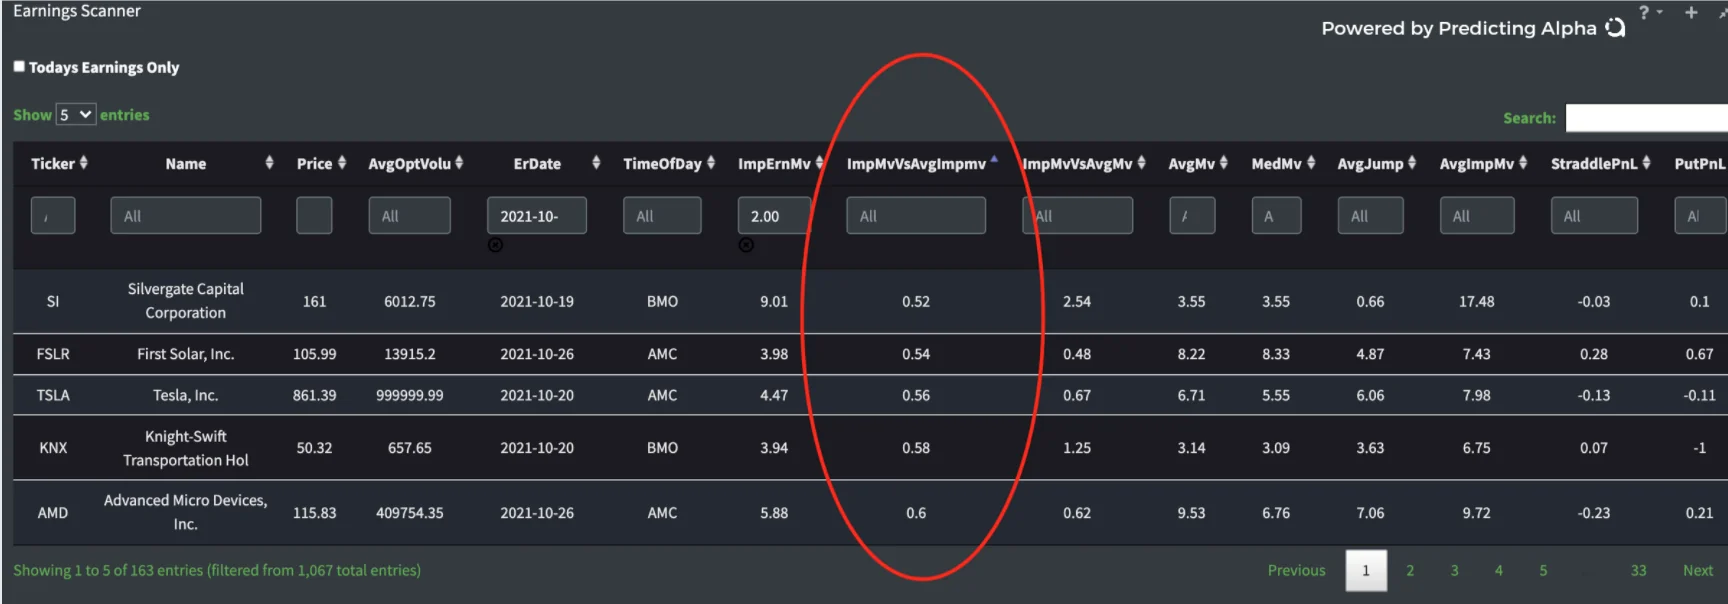The width and height of the screenshot is (1728, 604).
Task: Click the plus icon in header
Action: [x=1691, y=12]
